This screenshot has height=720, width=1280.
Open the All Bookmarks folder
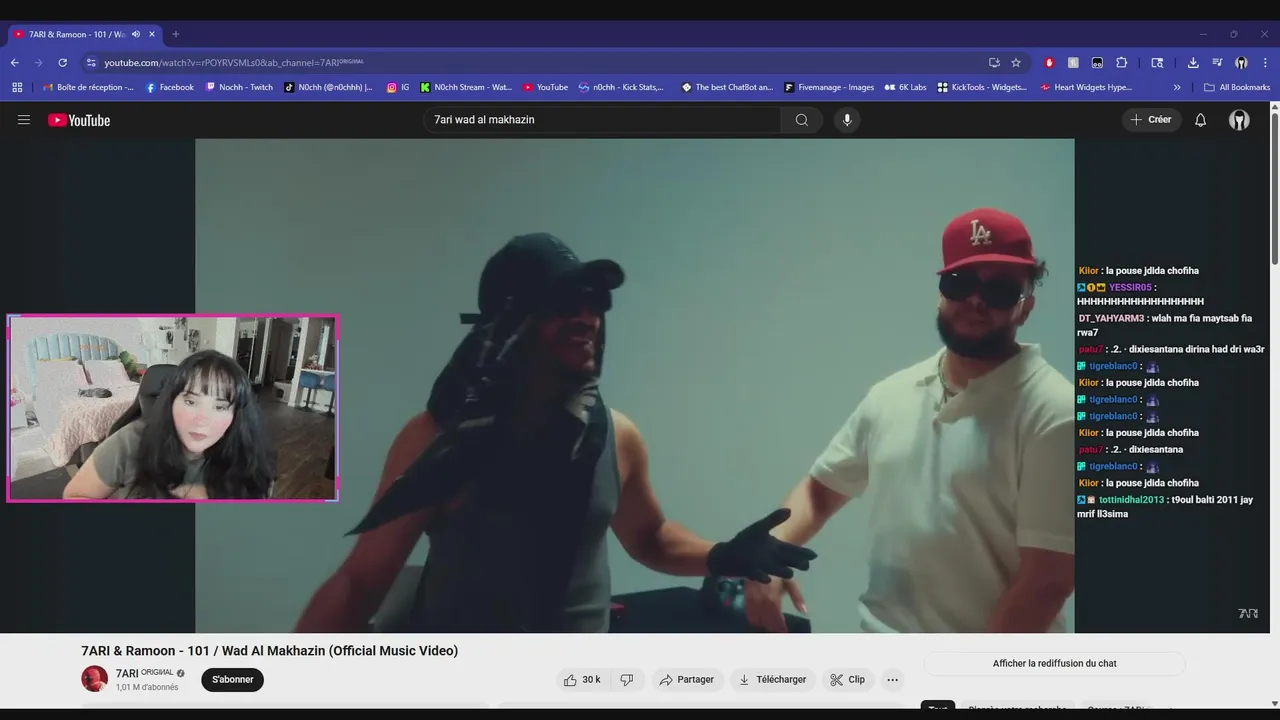(x=1237, y=87)
